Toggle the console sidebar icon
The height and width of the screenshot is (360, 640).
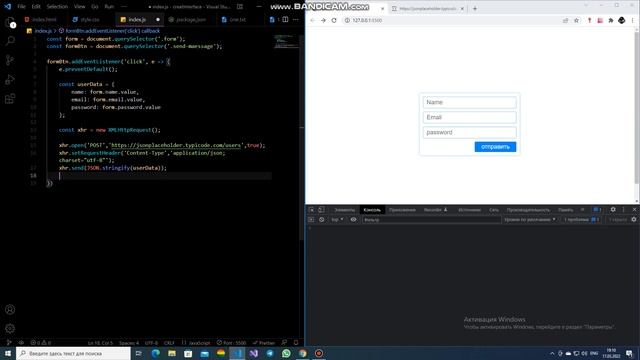click(x=311, y=220)
